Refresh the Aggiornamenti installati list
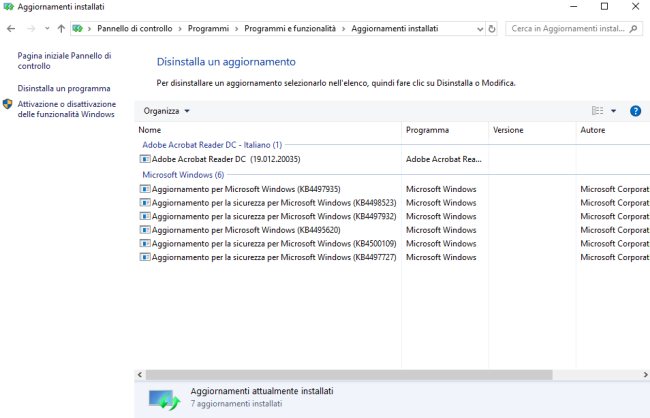 coord(492,29)
